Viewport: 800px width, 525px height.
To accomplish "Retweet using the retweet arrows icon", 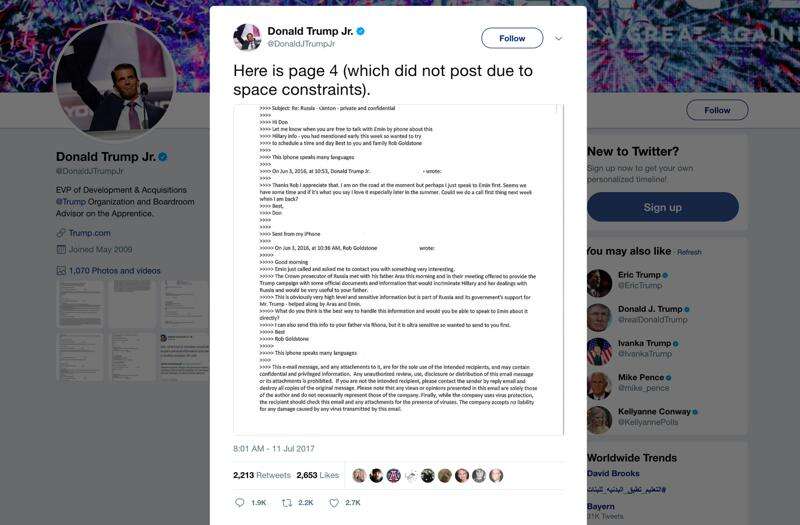I will pos(287,503).
